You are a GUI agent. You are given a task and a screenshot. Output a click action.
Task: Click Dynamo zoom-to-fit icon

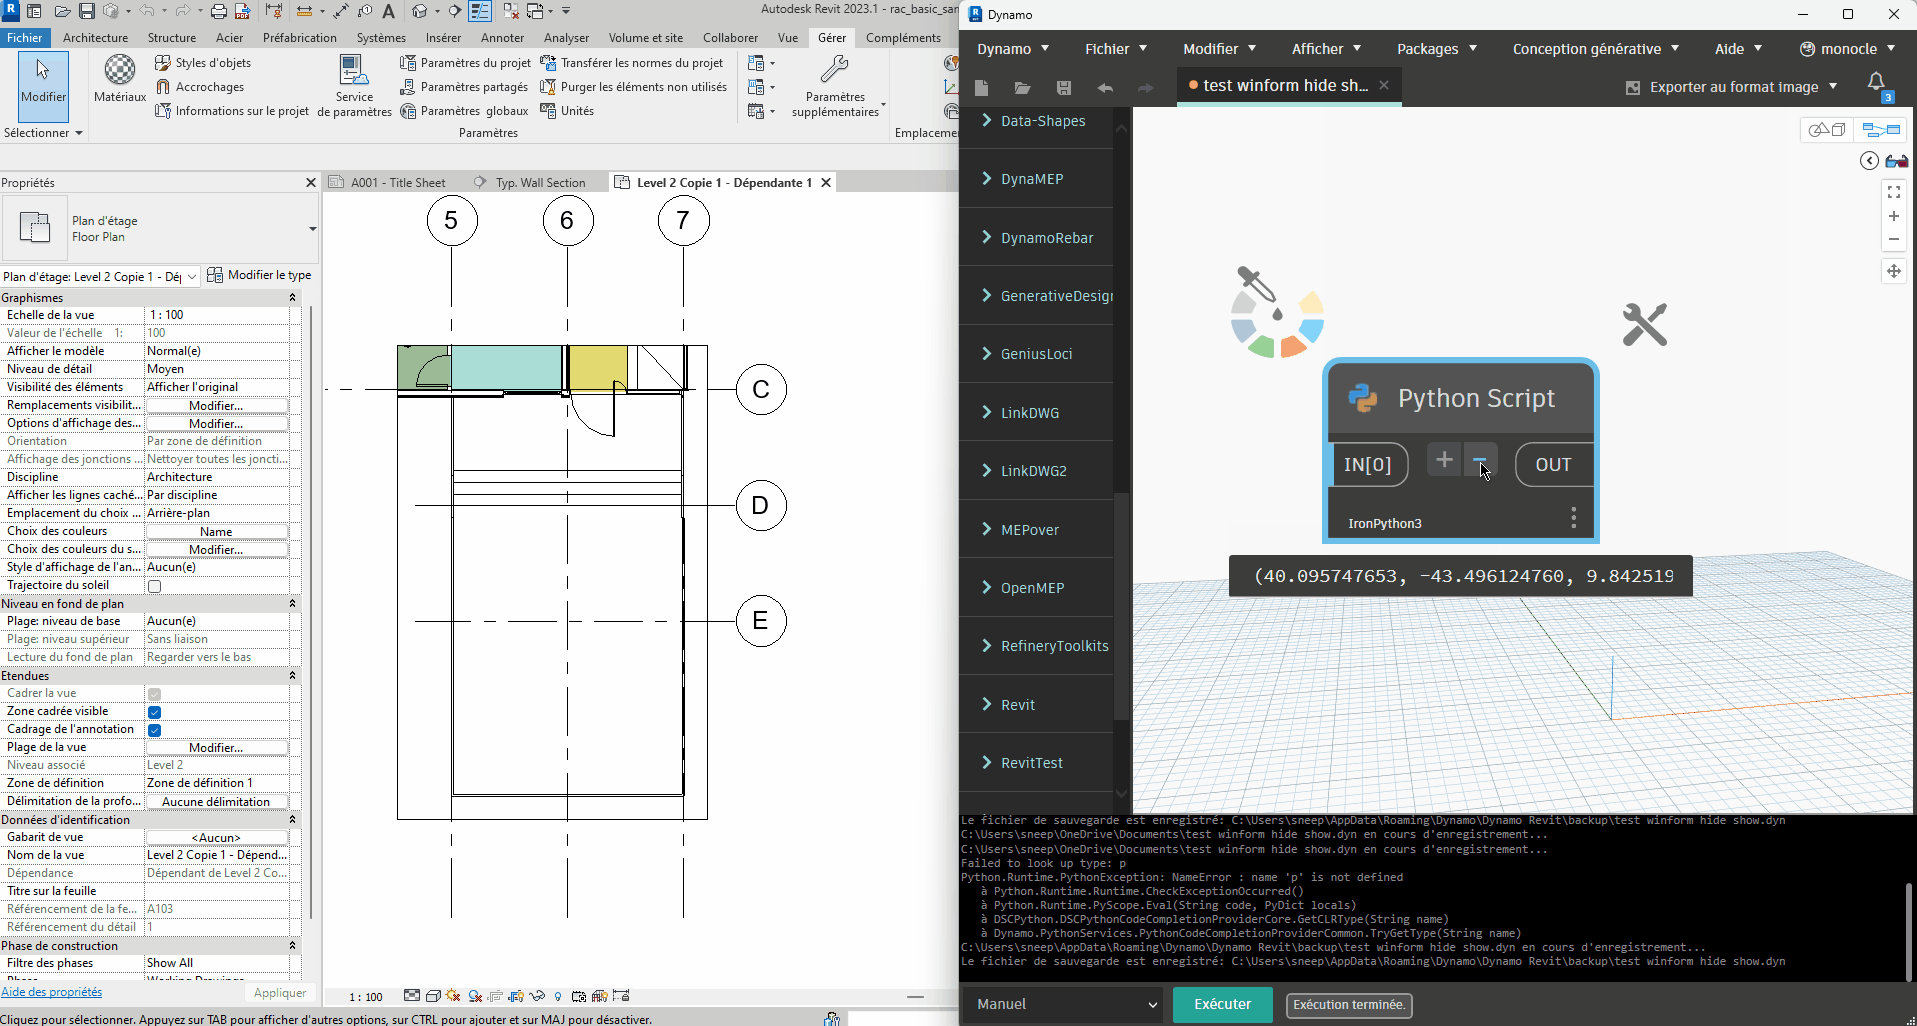point(1893,192)
